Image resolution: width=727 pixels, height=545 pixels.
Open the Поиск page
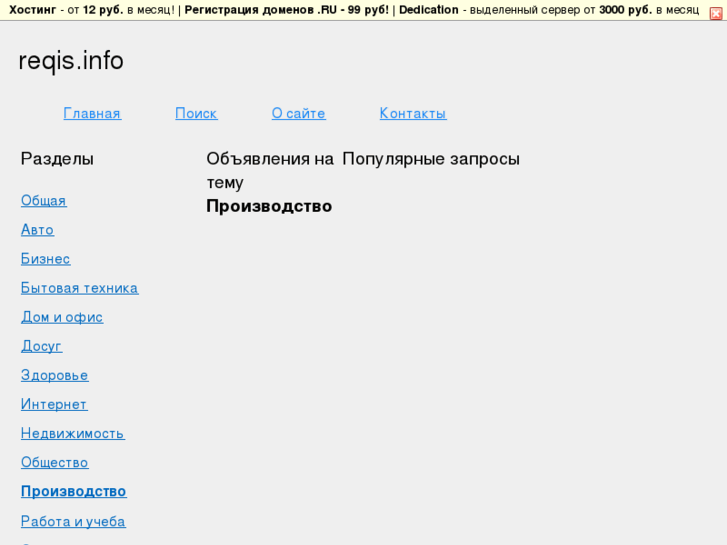(x=196, y=113)
